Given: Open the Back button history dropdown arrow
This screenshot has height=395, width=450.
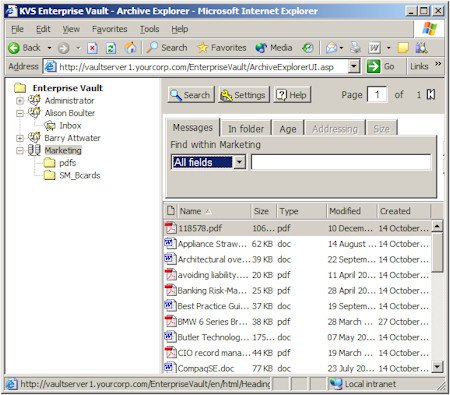Looking at the screenshot, I should 49,48.
